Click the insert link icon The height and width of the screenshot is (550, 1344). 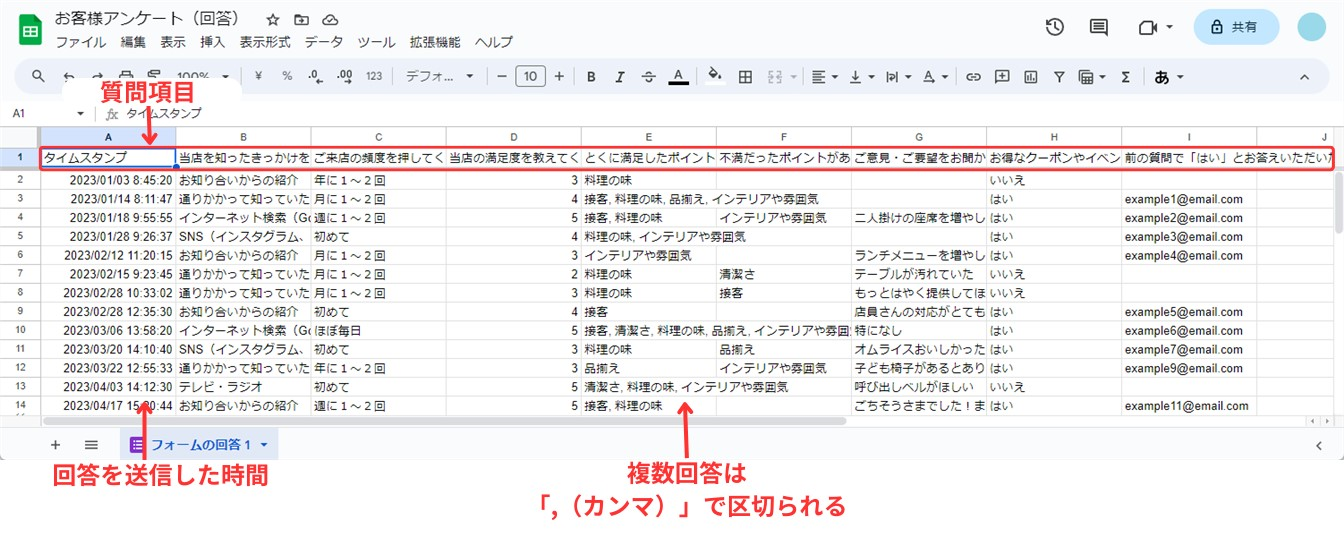click(972, 76)
